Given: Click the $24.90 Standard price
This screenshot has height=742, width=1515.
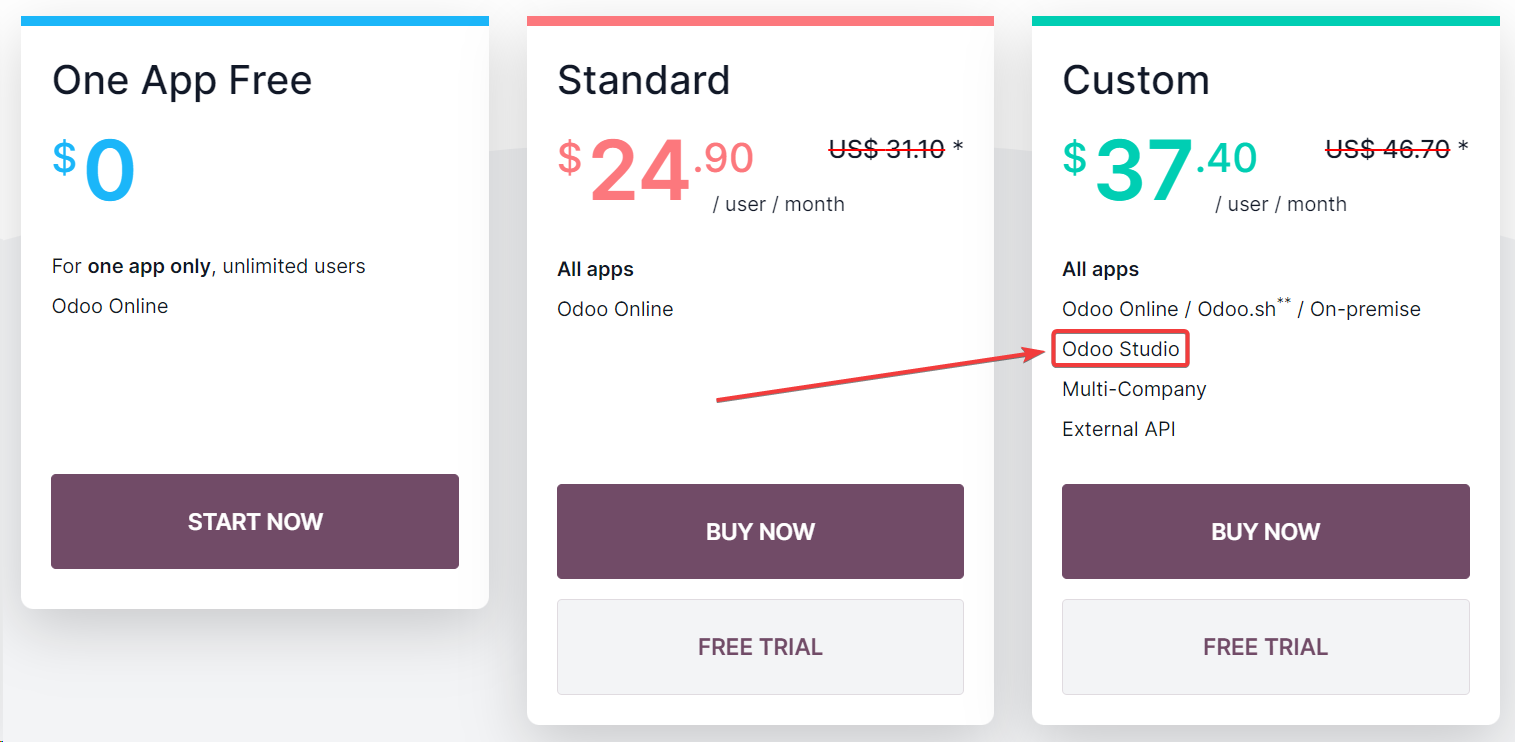Looking at the screenshot, I should point(656,170).
